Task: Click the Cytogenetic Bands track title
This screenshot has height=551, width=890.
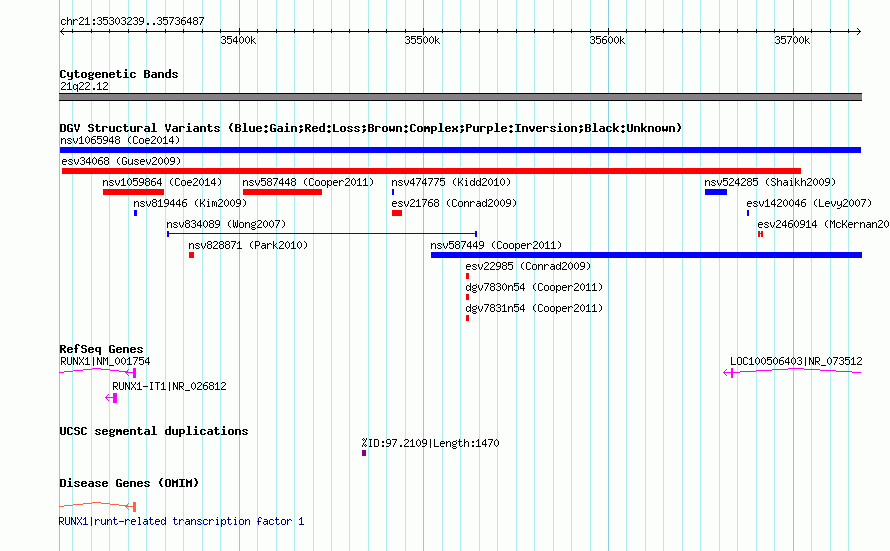Action: coord(119,74)
